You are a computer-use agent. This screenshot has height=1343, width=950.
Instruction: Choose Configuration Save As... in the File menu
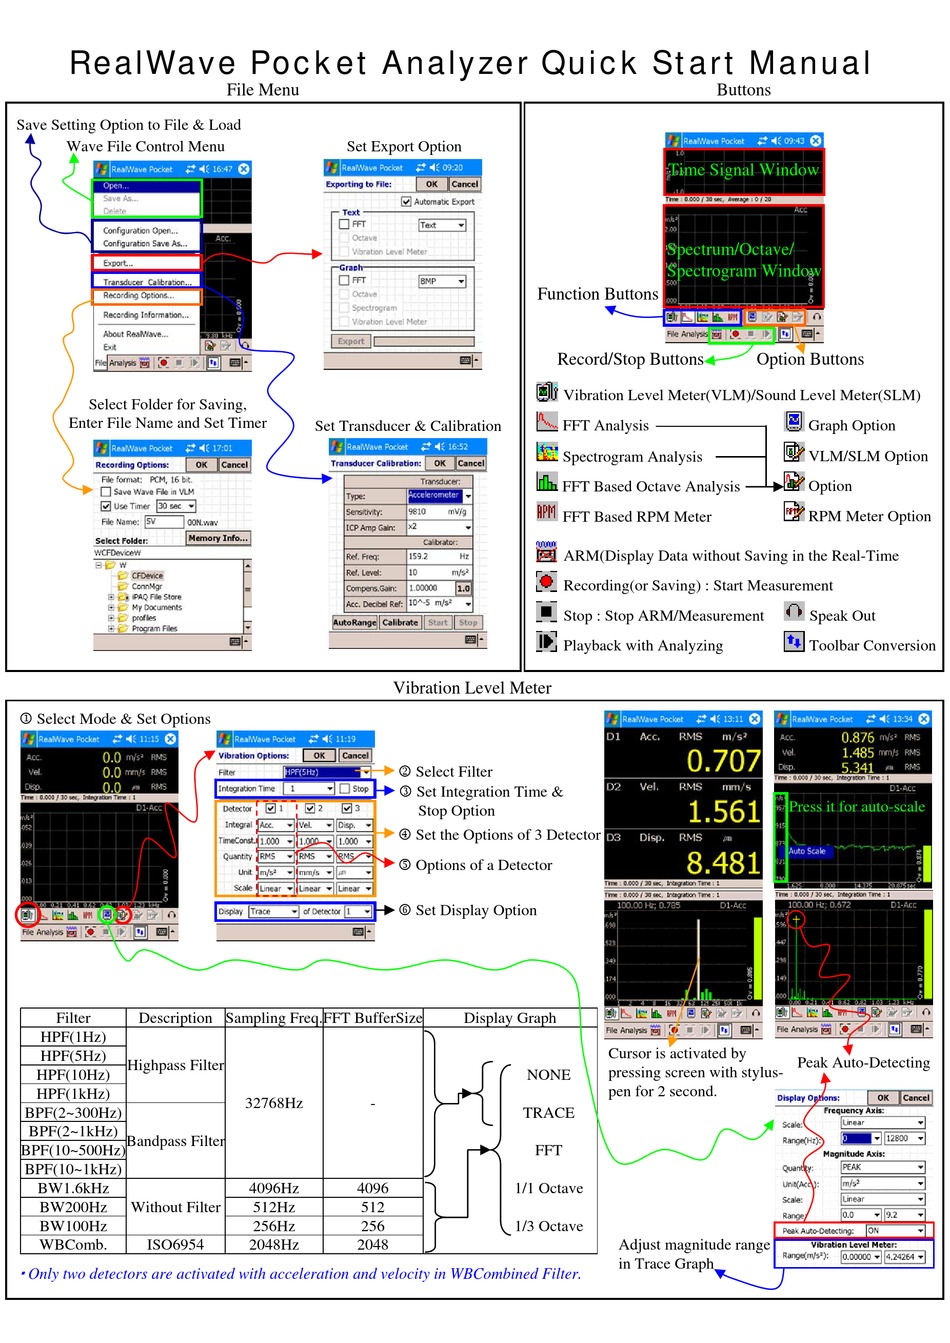[x=145, y=244]
